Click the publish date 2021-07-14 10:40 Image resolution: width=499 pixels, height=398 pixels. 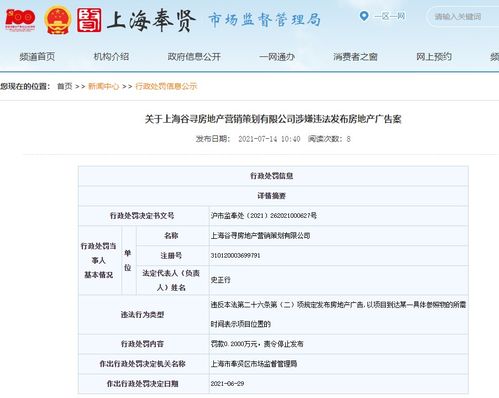[269, 139]
